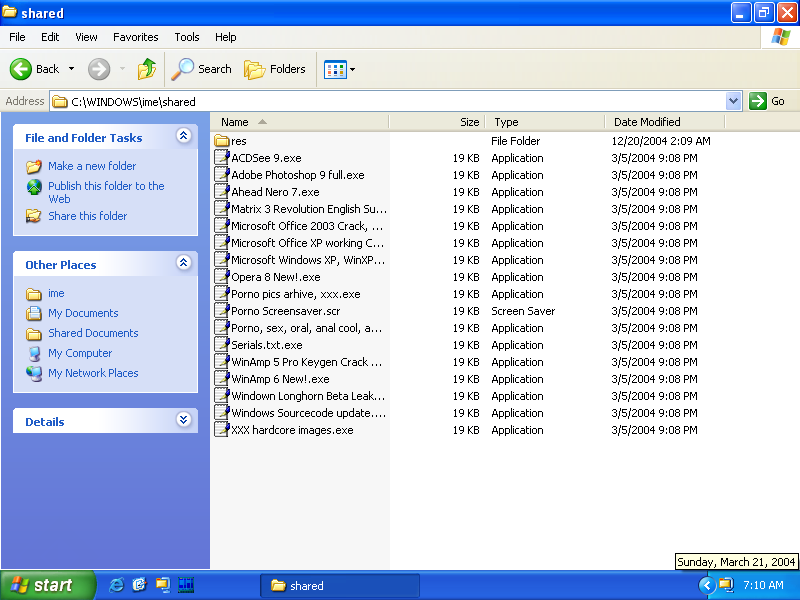Click the green Go arrow button
800x600 pixels.
[x=758, y=101]
